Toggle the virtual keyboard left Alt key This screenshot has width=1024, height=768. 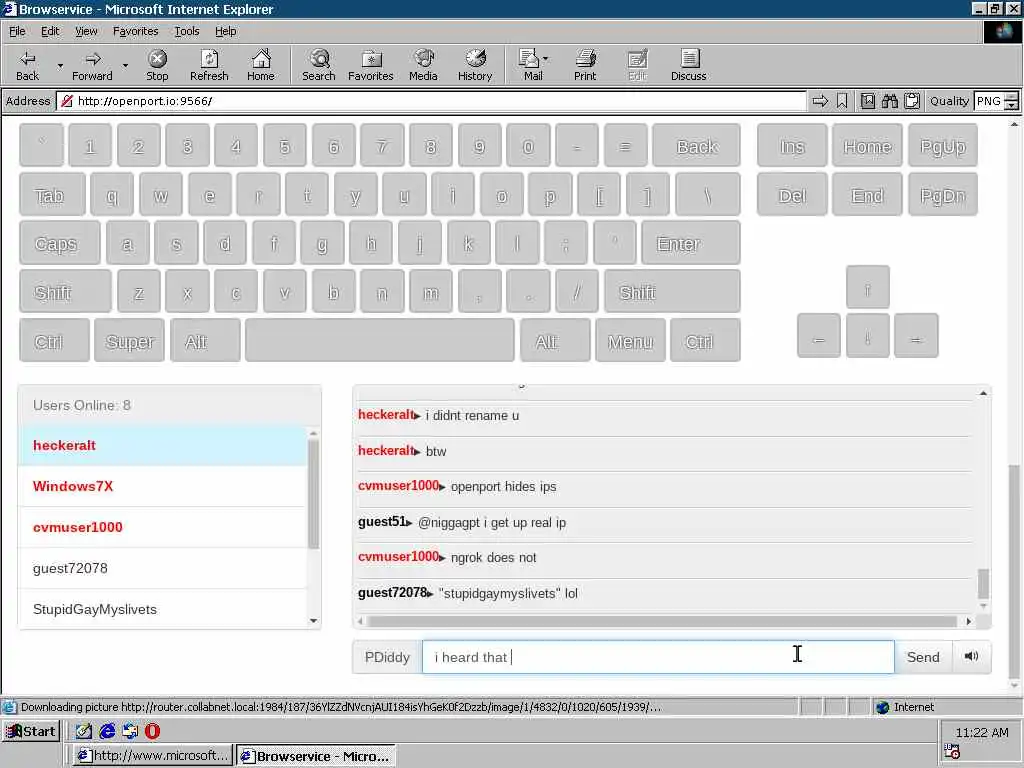point(205,340)
